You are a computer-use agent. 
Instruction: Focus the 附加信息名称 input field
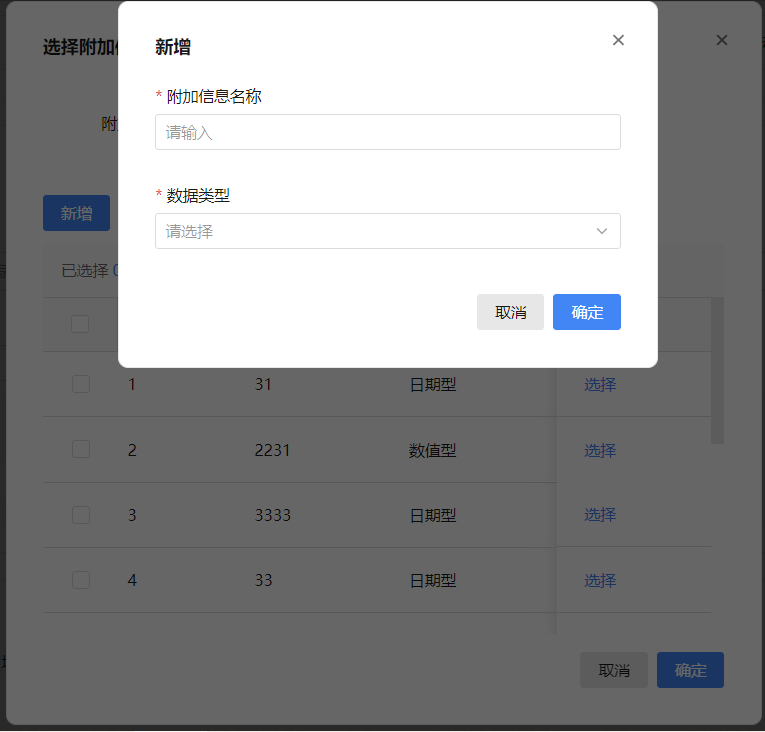[387, 132]
